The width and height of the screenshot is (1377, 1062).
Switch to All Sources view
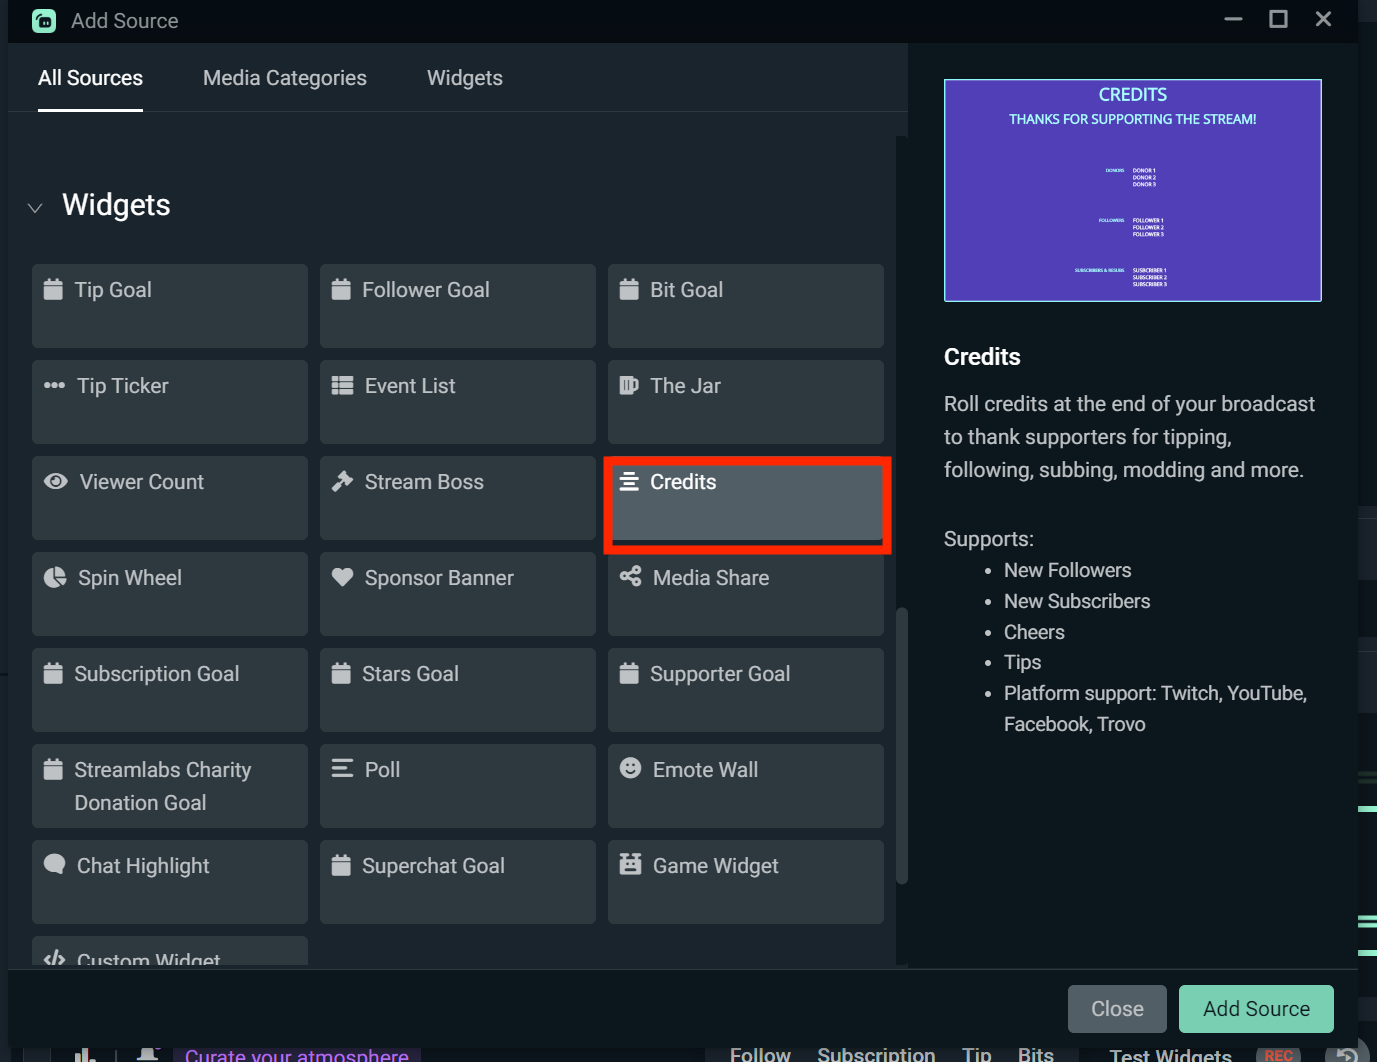[x=90, y=77]
